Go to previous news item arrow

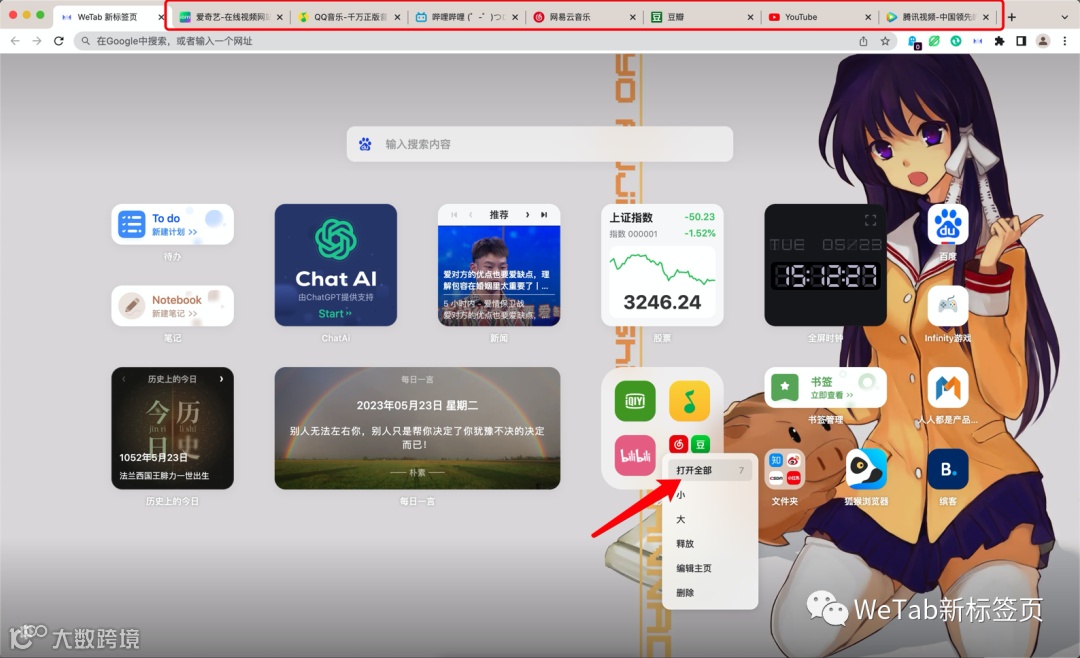tap(470, 215)
